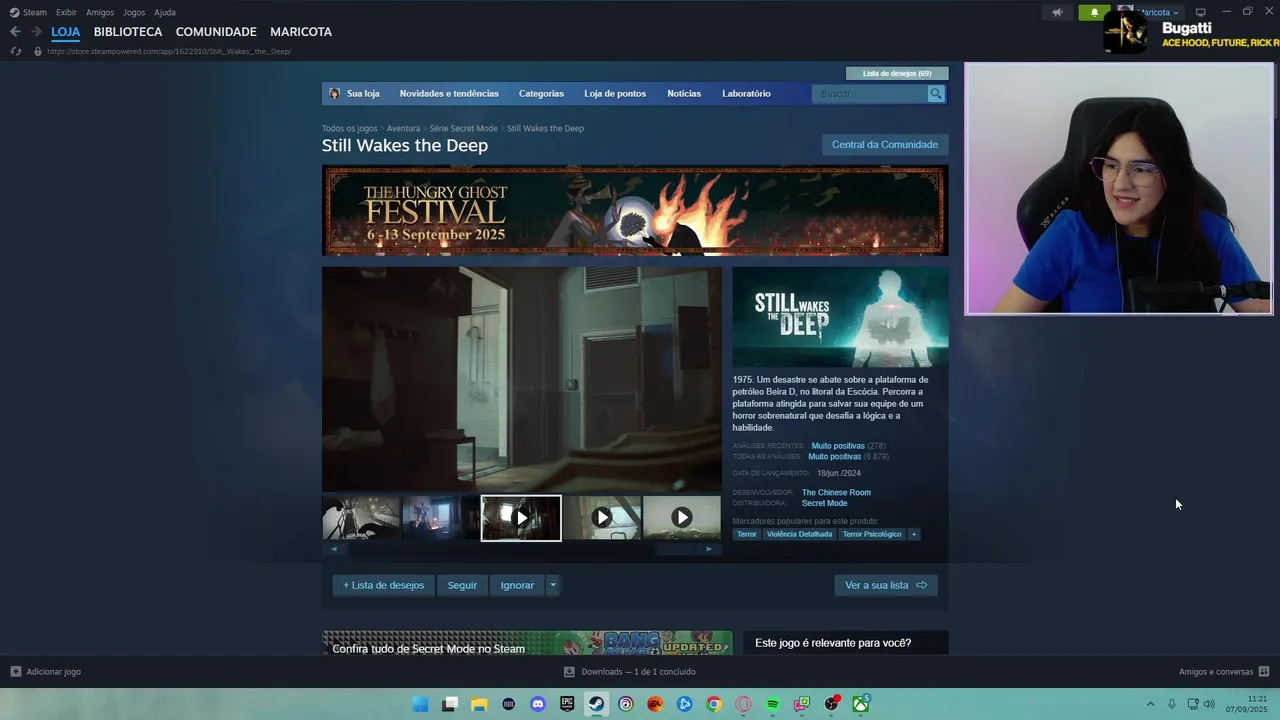Click the Terror Psicológico tag

click(x=872, y=534)
